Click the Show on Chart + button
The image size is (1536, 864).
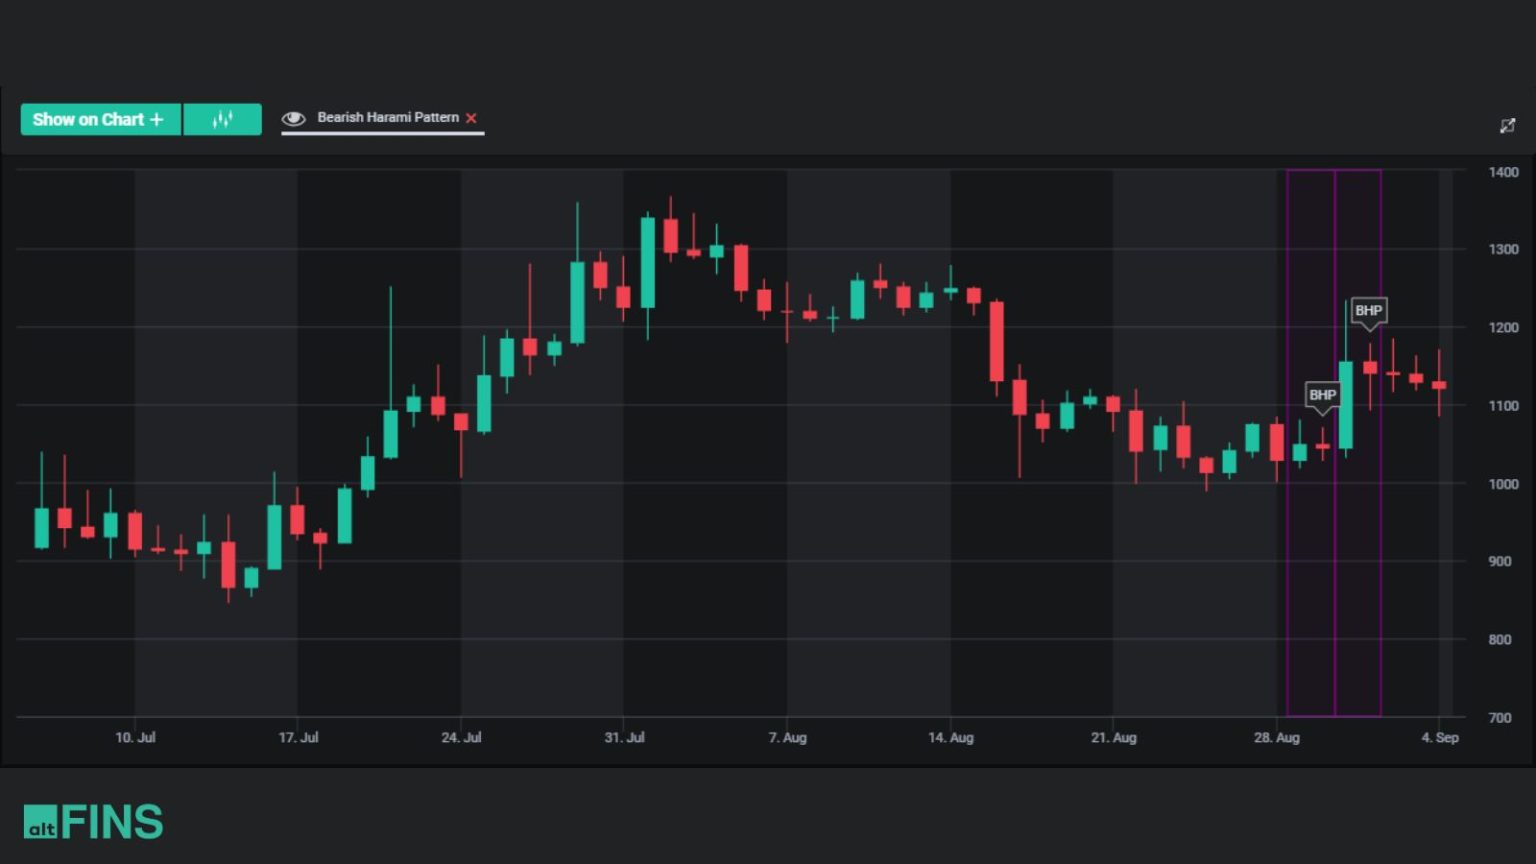click(x=100, y=119)
